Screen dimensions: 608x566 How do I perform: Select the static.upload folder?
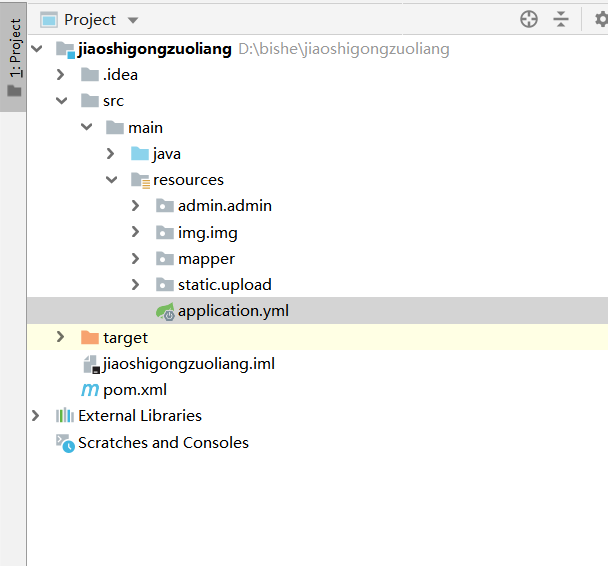point(224,285)
